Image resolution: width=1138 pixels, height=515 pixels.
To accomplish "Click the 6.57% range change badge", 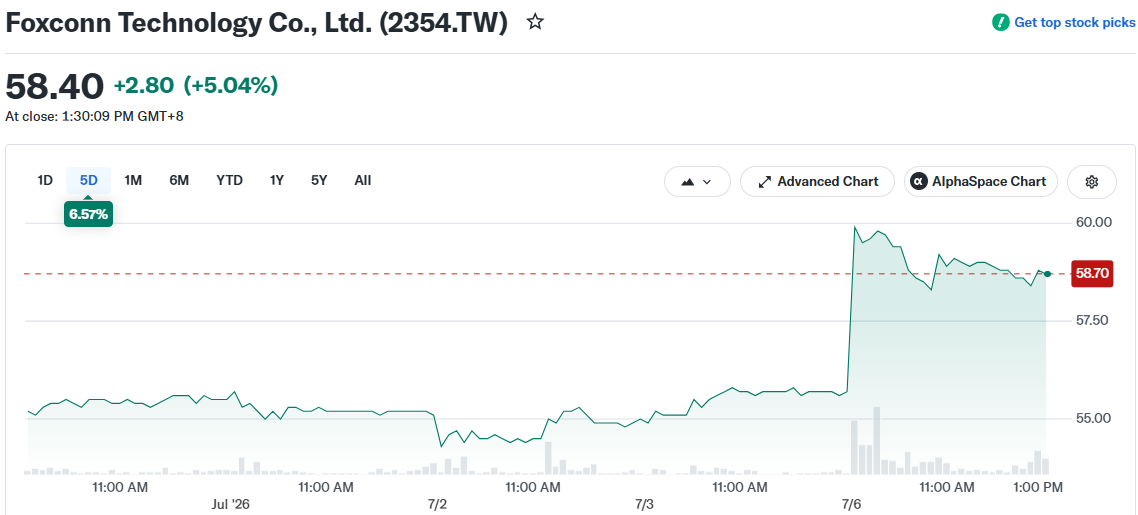I will 89,215.
